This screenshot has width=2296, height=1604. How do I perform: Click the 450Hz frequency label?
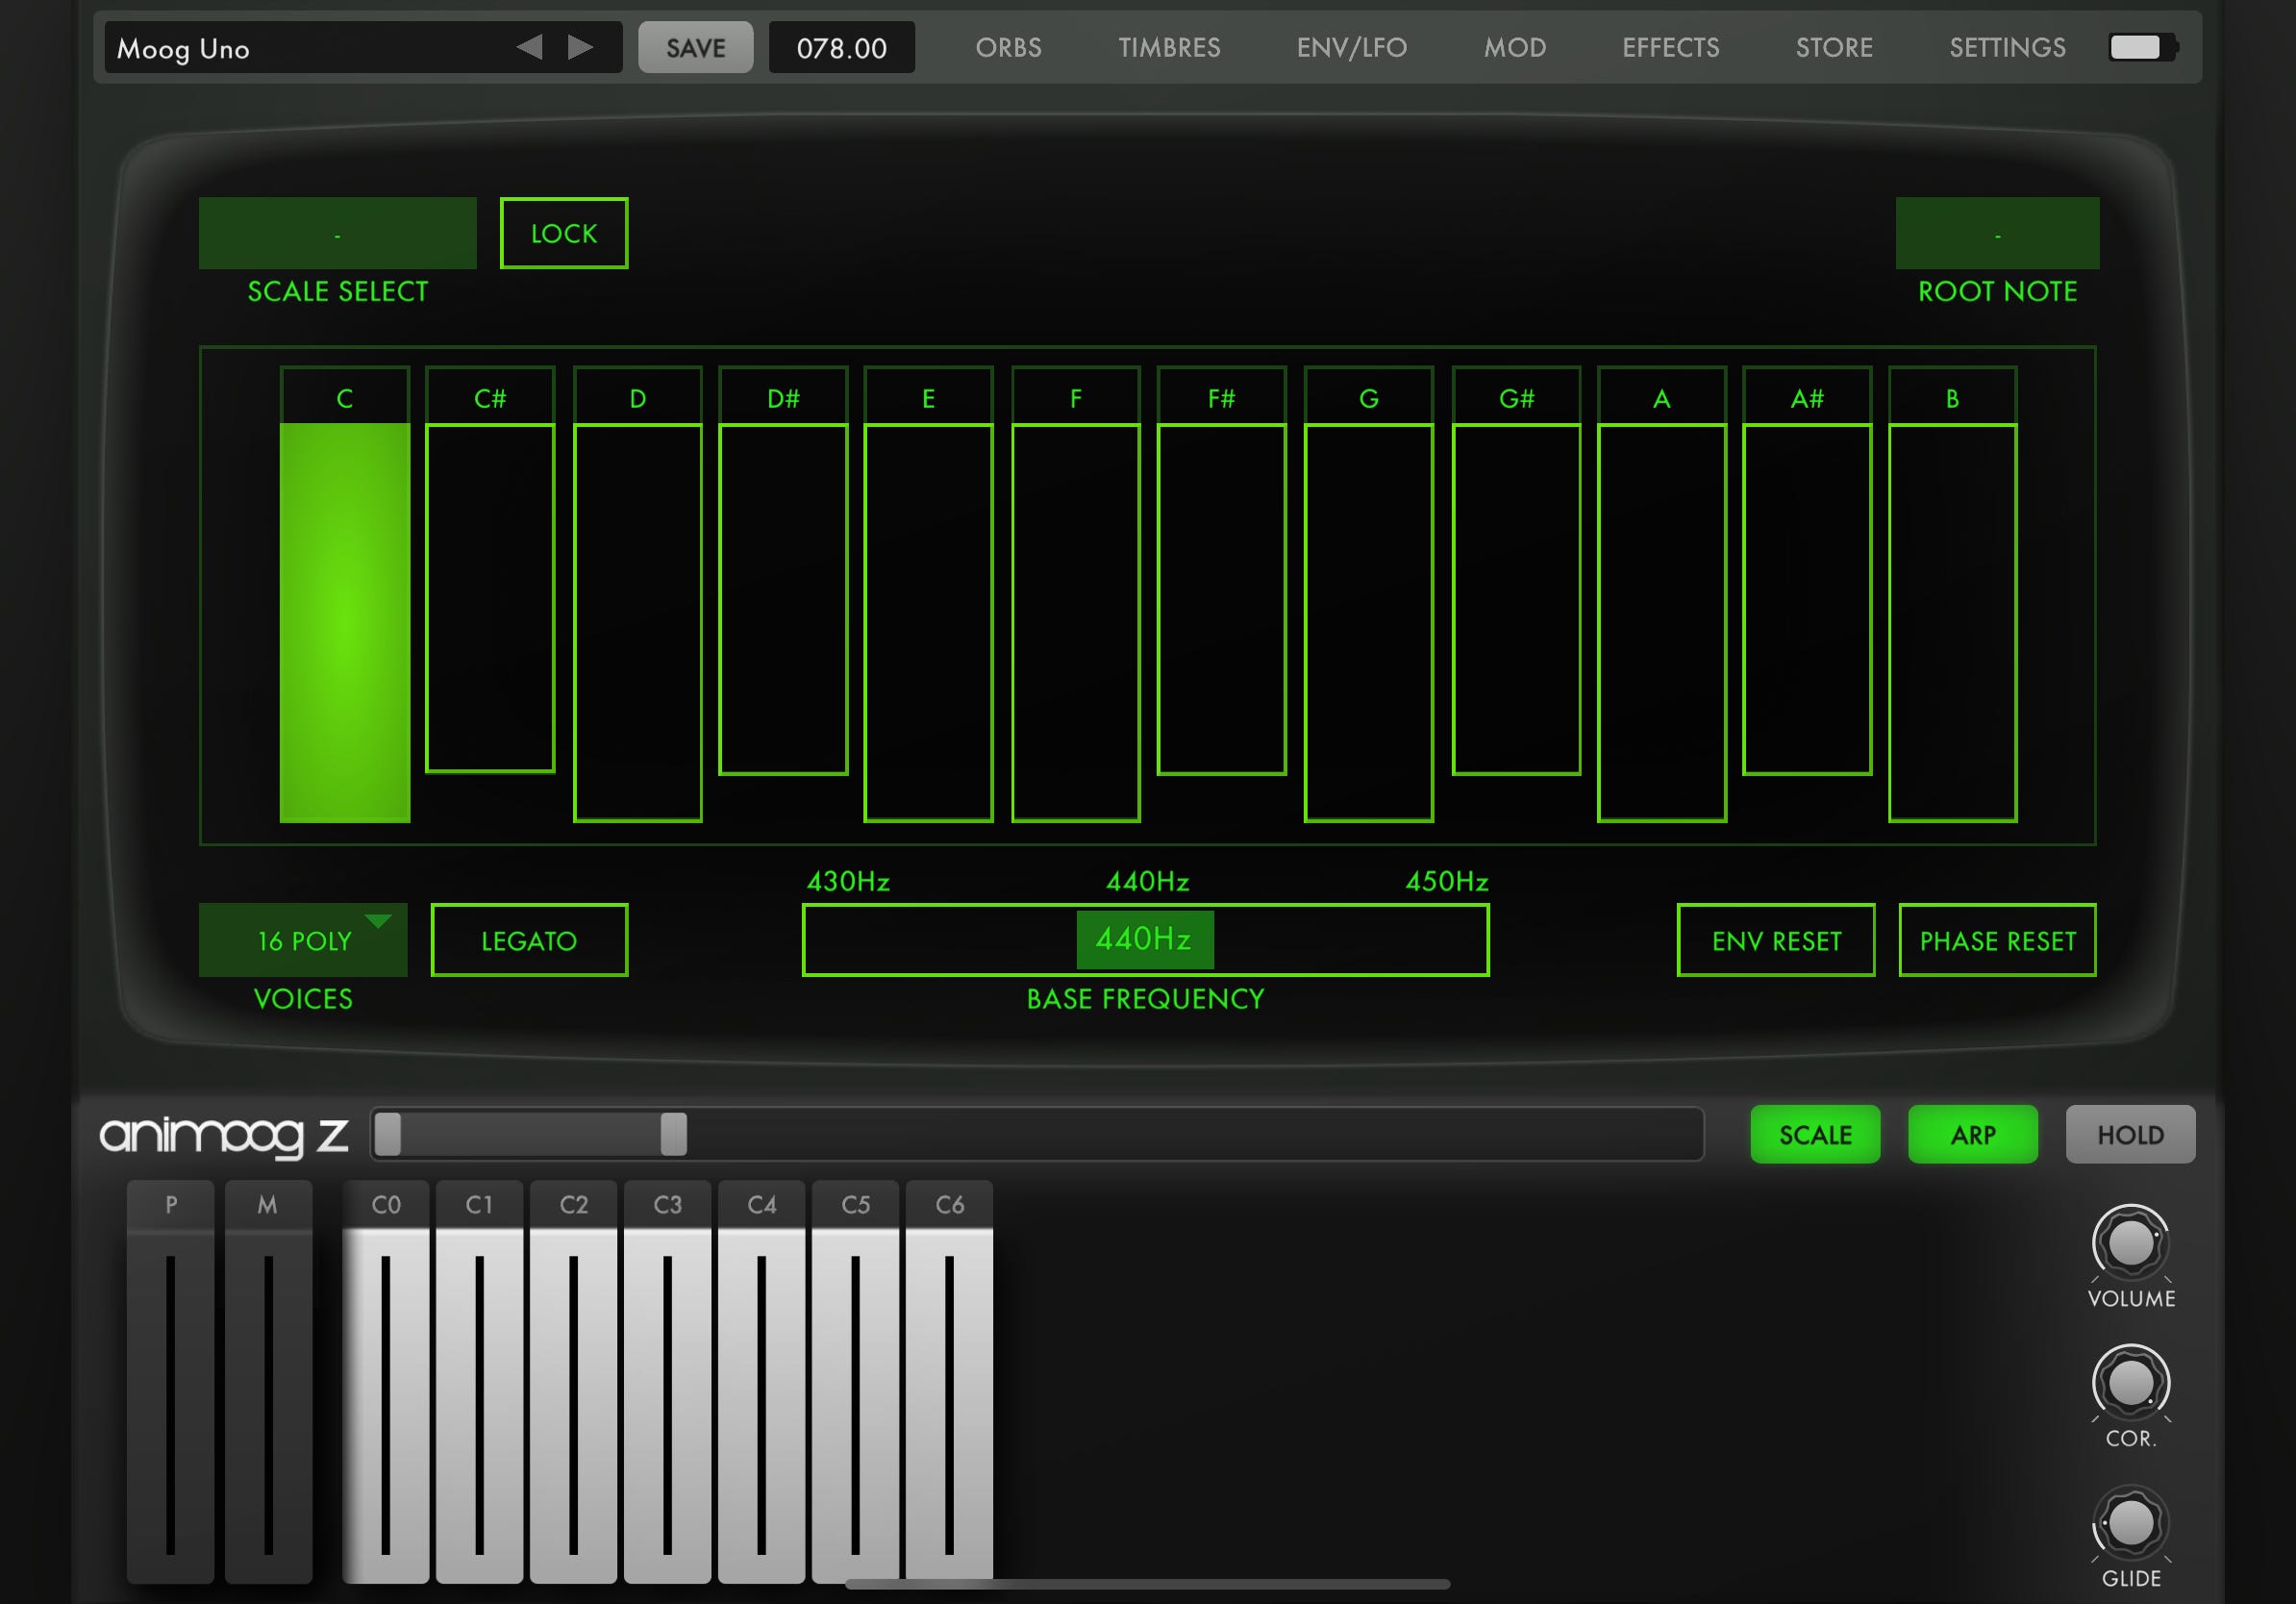(1447, 881)
